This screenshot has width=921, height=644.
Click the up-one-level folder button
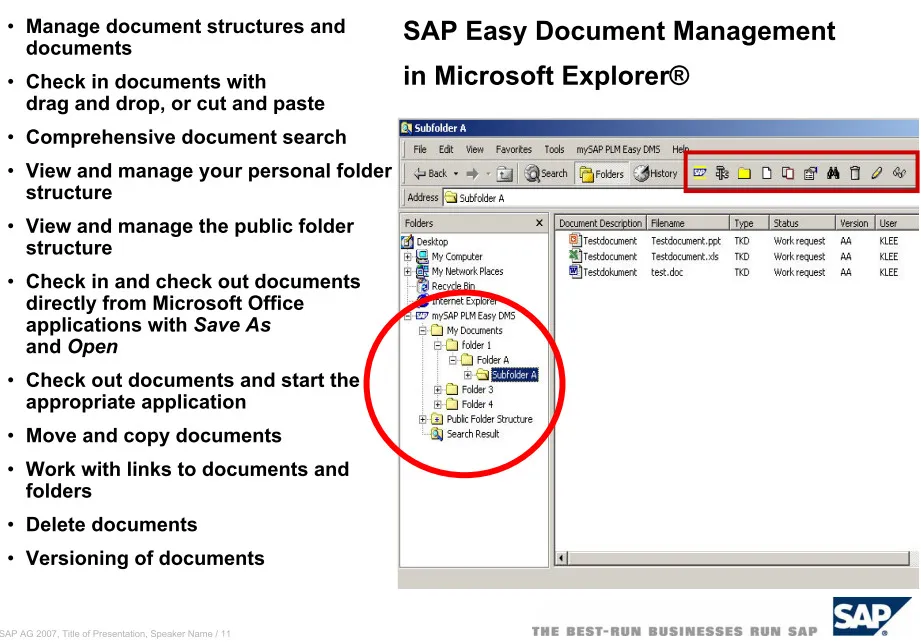pos(506,172)
